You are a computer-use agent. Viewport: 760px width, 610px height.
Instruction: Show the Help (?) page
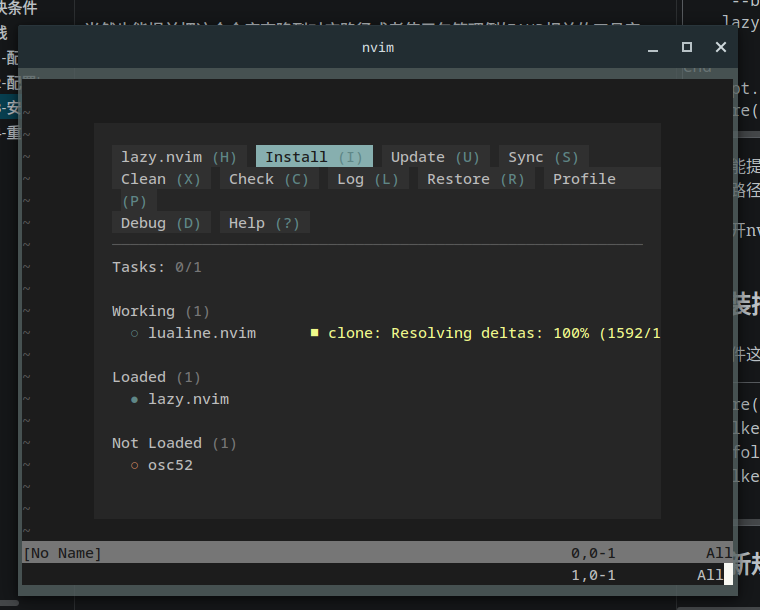(x=264, y=223)
